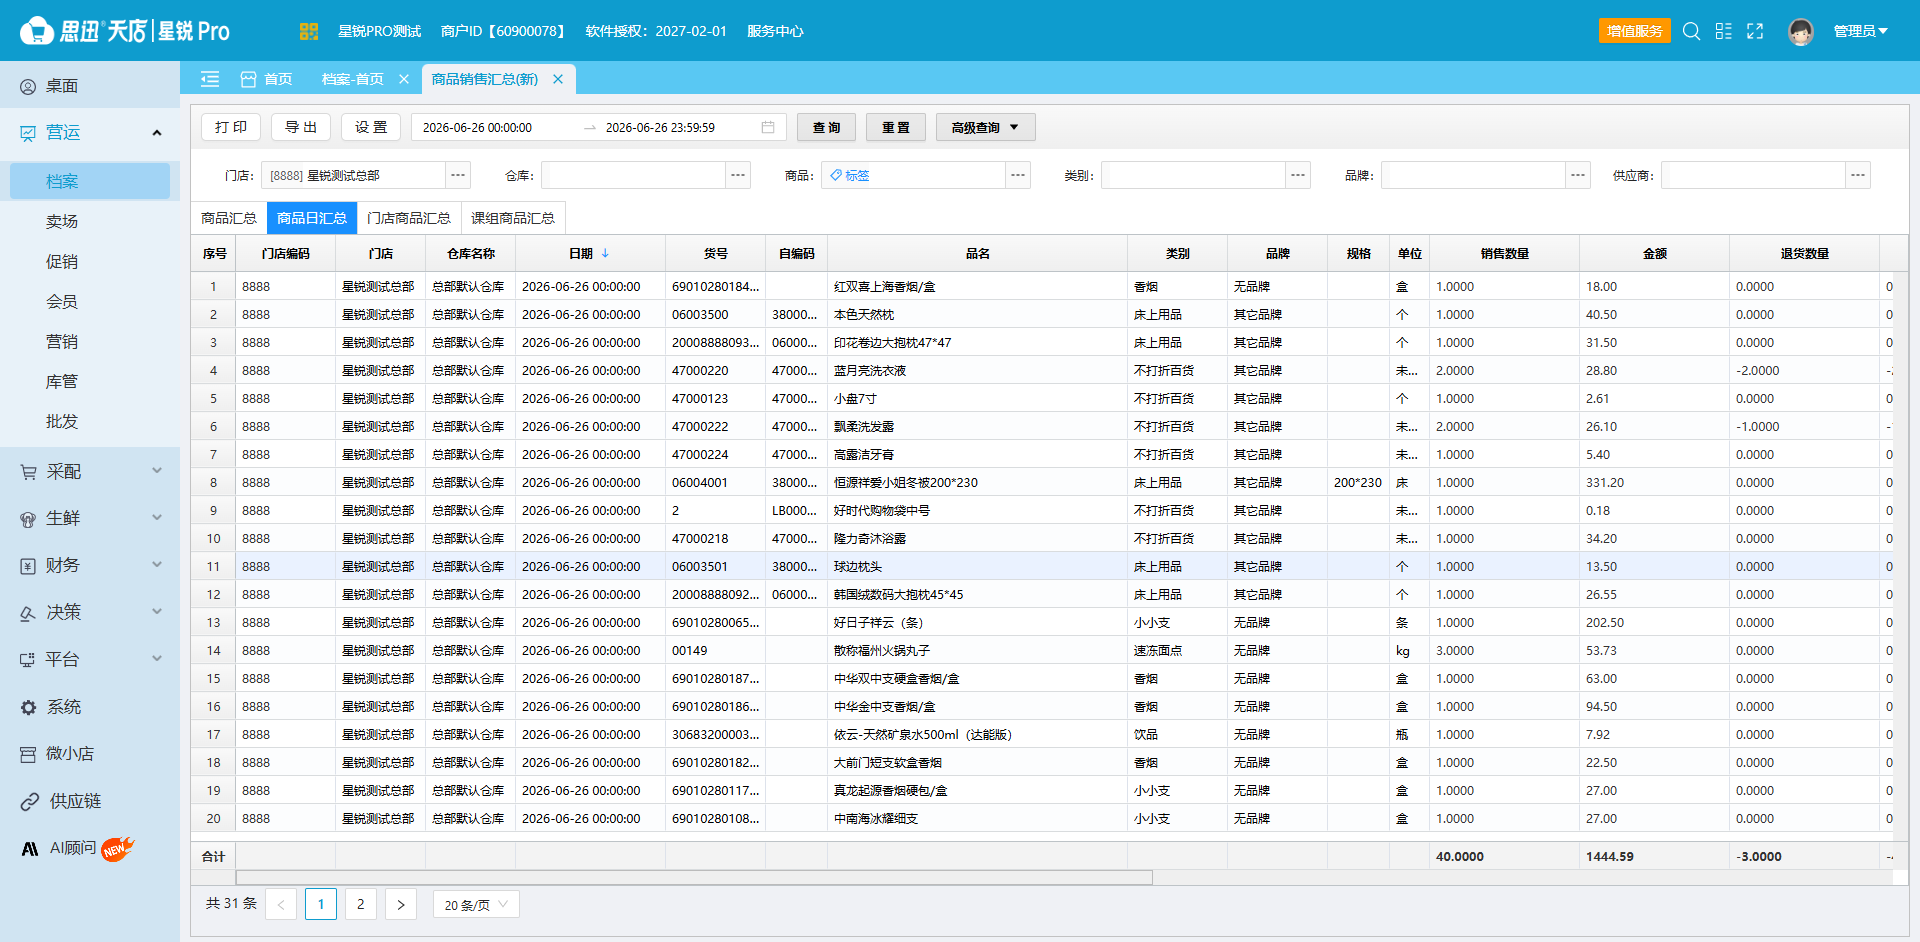Image resolution: width=1920 pixels, height=942 pixels.
Task: Open the 管理员 user dropdown
Action: click(1860, 31)
